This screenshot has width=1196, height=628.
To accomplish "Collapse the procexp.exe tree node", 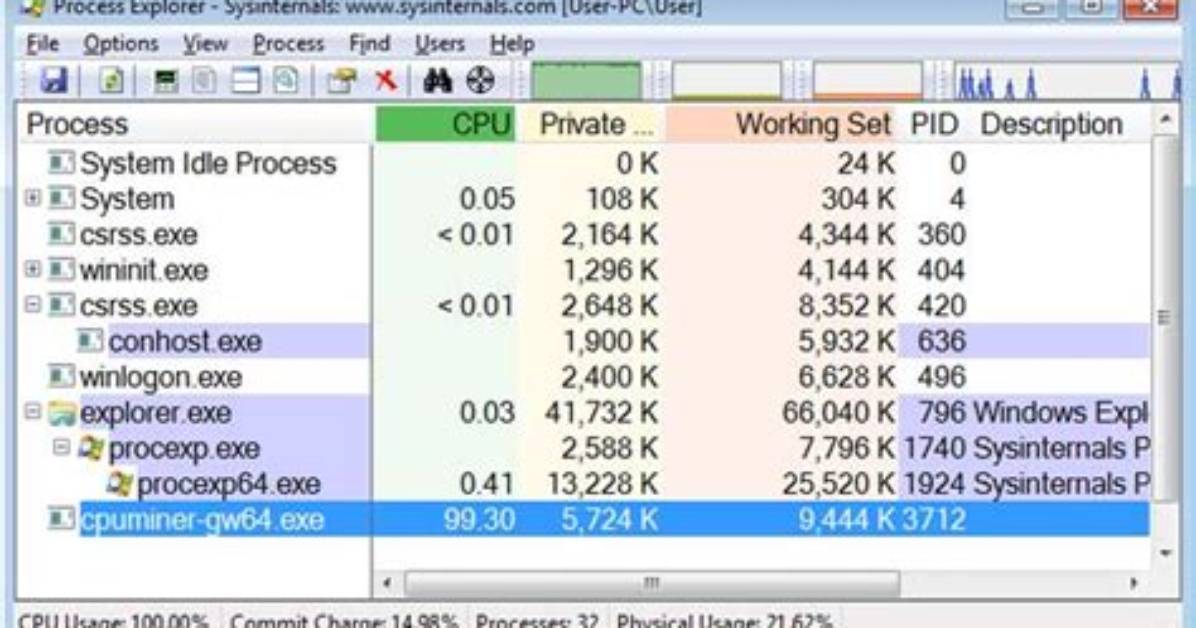I will (x=62, y=447).
